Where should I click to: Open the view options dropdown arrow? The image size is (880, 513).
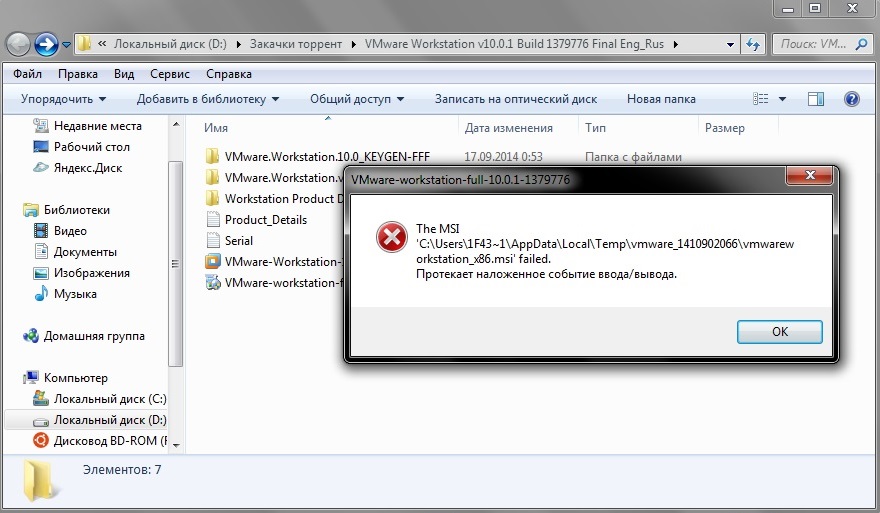(782, 99)
